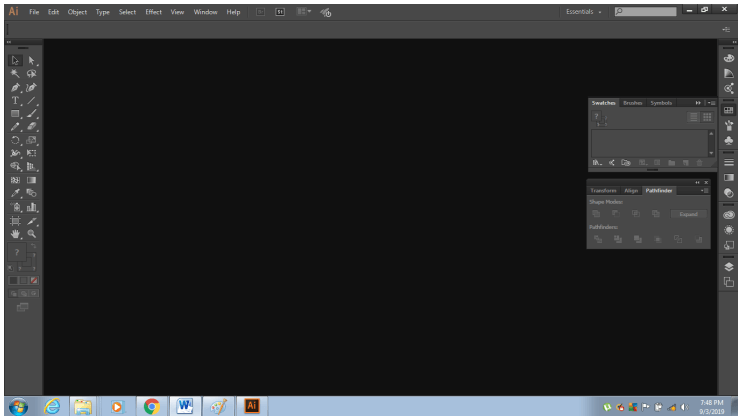
Task: Select the Eyedropper tool
Action: [15, 193]
